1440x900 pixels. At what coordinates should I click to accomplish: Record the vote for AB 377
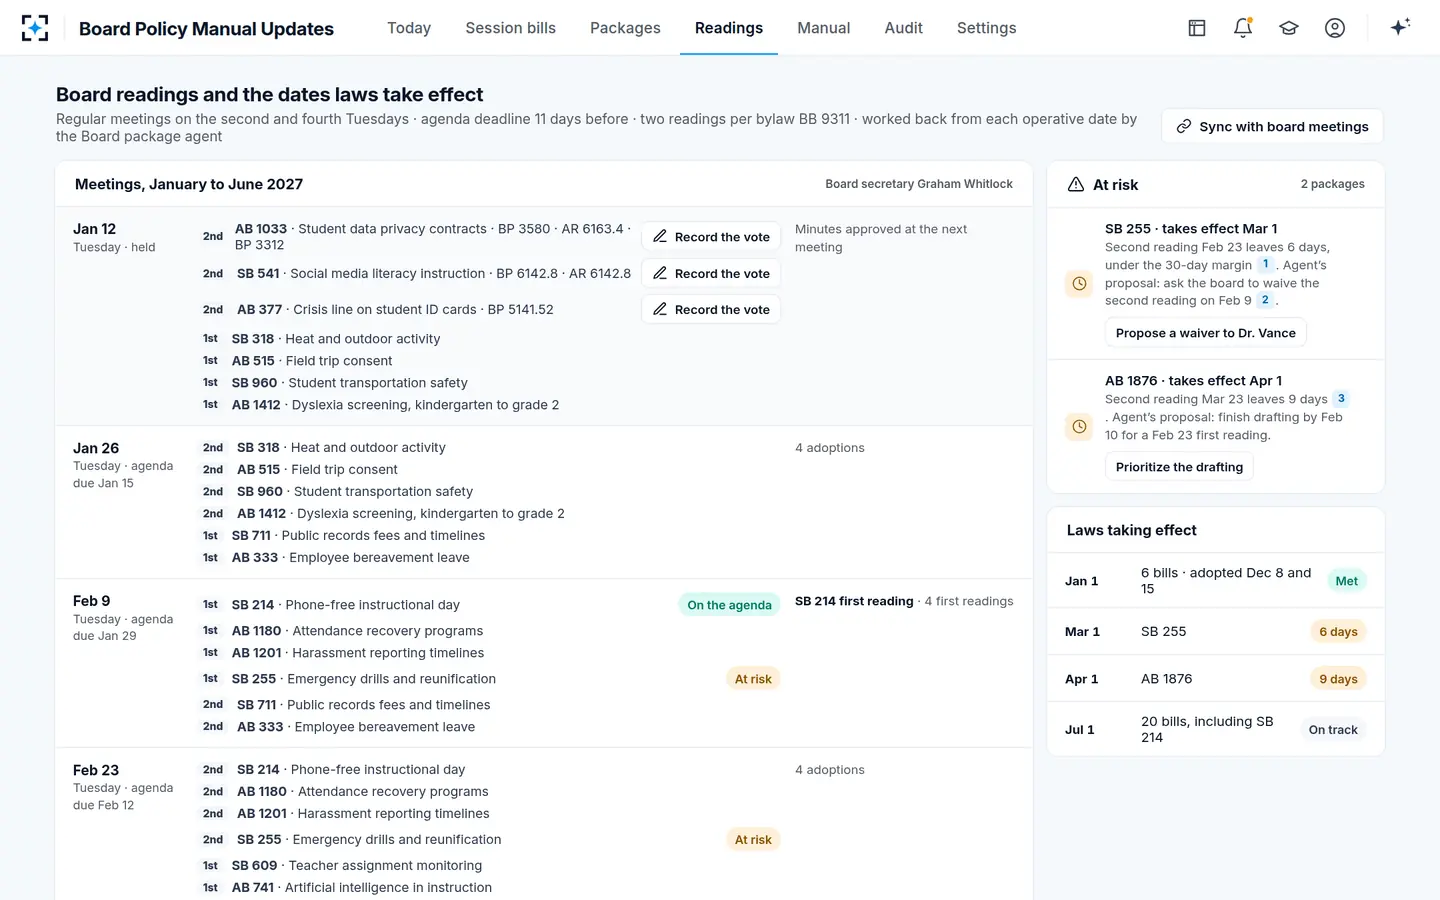pos(711,309)
